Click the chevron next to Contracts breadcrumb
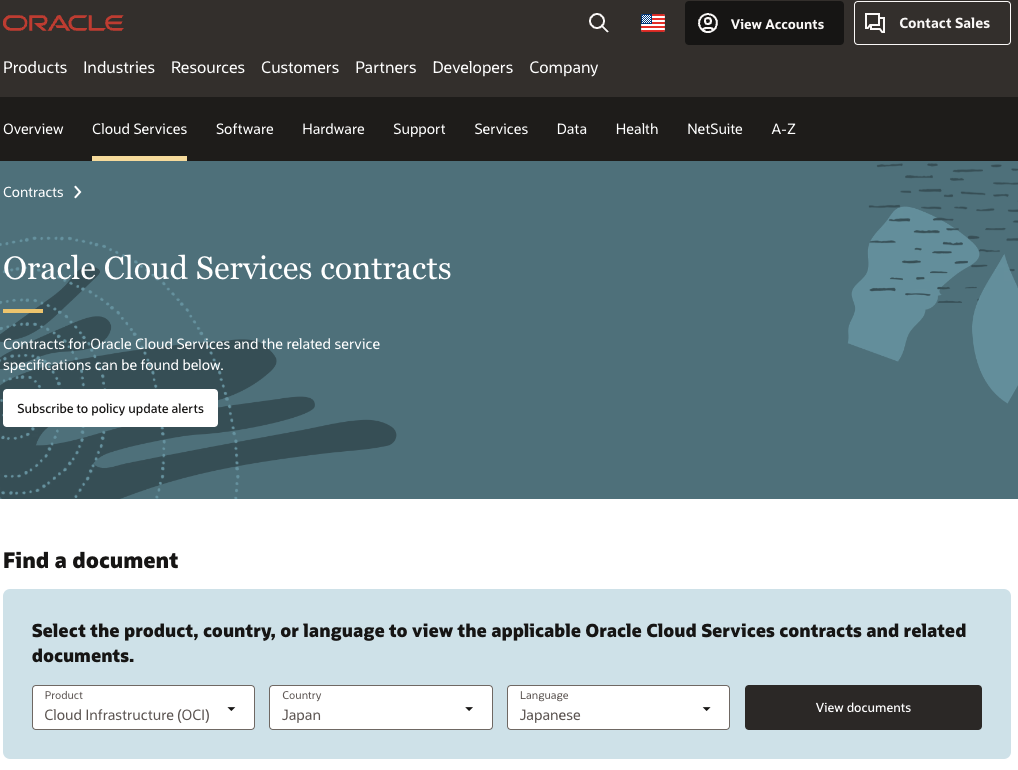The width and height of the screenshot is (1018, 770). pos(78,192)
